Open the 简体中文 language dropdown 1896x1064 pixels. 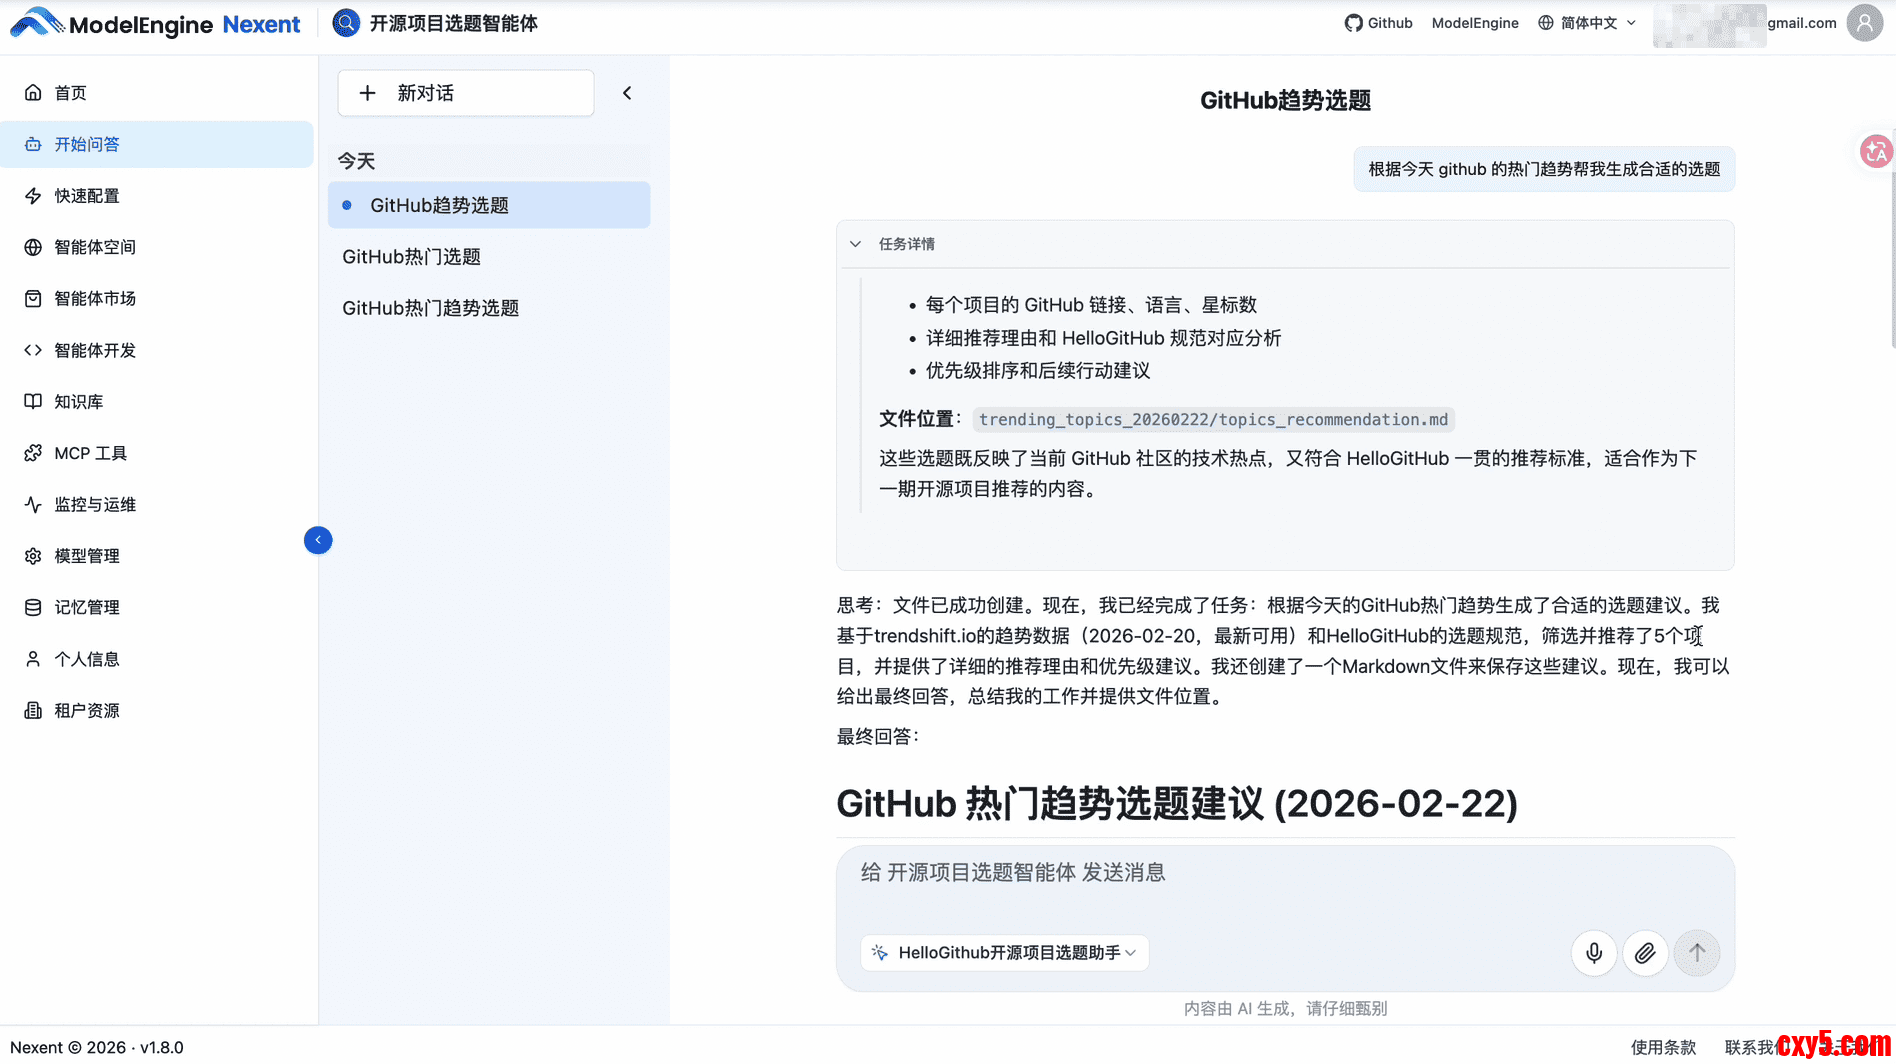coord(1587,23)
